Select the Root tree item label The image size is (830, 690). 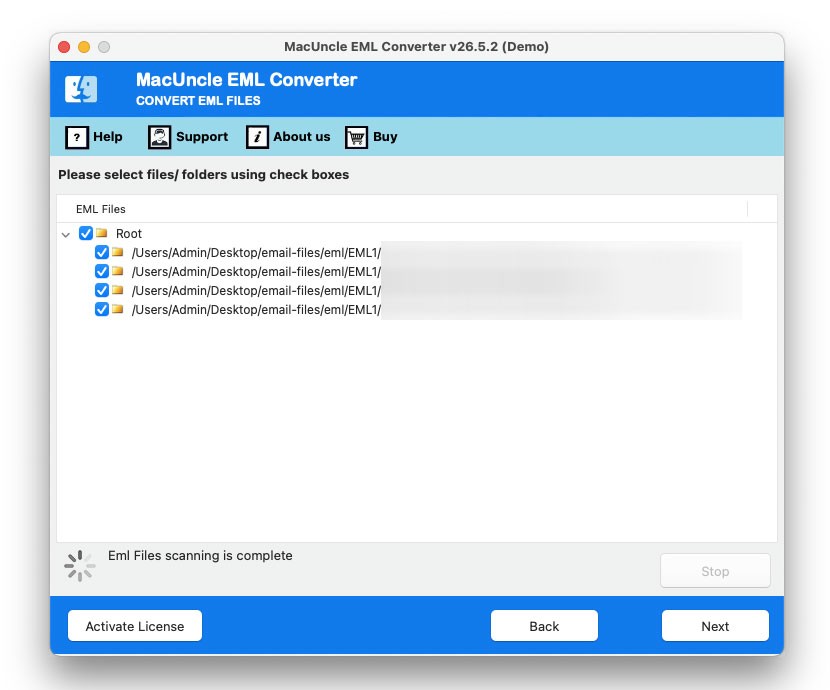[129, 234]
